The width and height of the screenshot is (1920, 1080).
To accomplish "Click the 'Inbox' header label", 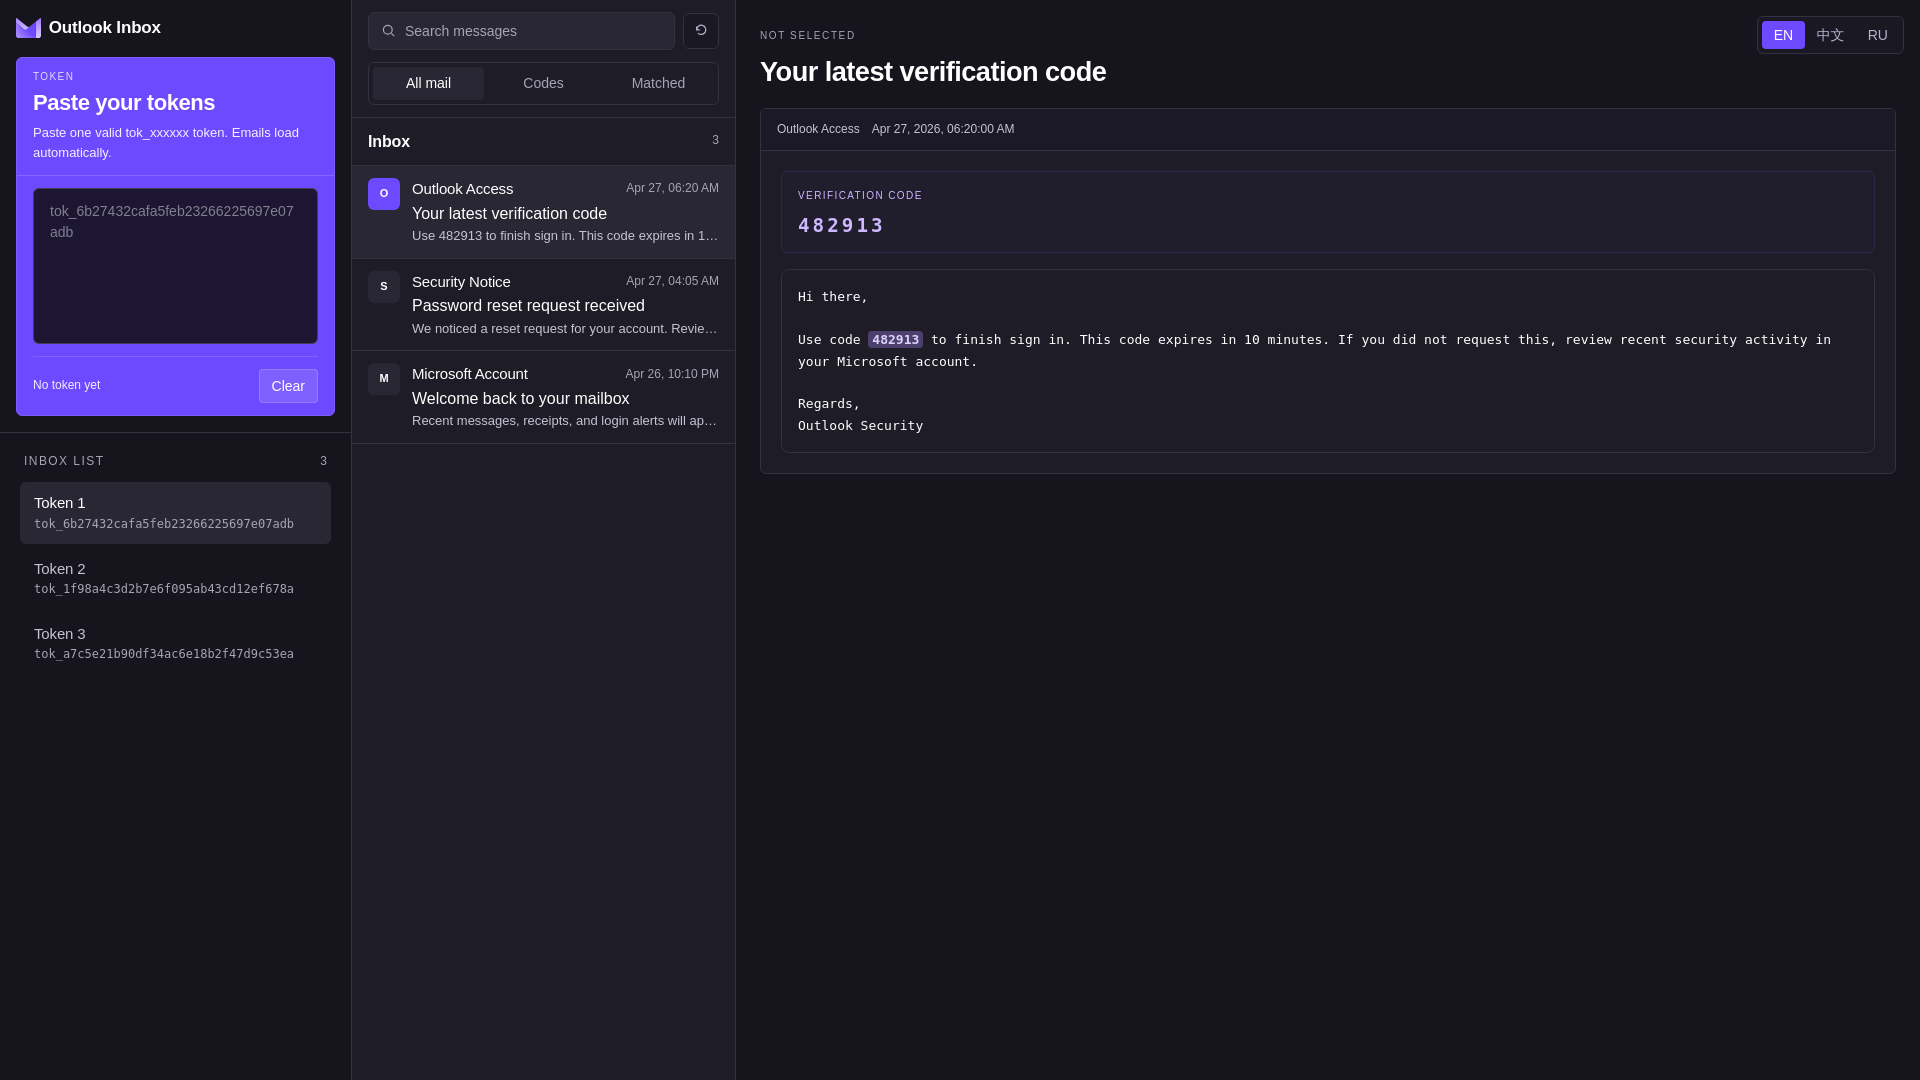I will pyautogui.click(x=389, y=142).
